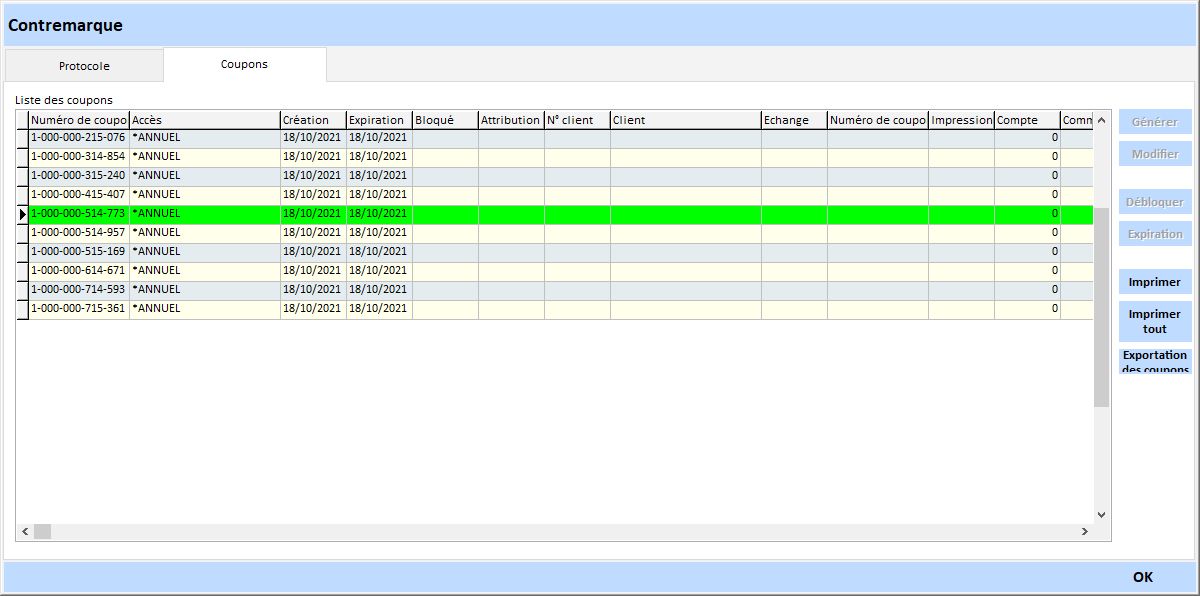Click the Accès column header
Screen dimensions: 1200x596
(x=204, y=120)
